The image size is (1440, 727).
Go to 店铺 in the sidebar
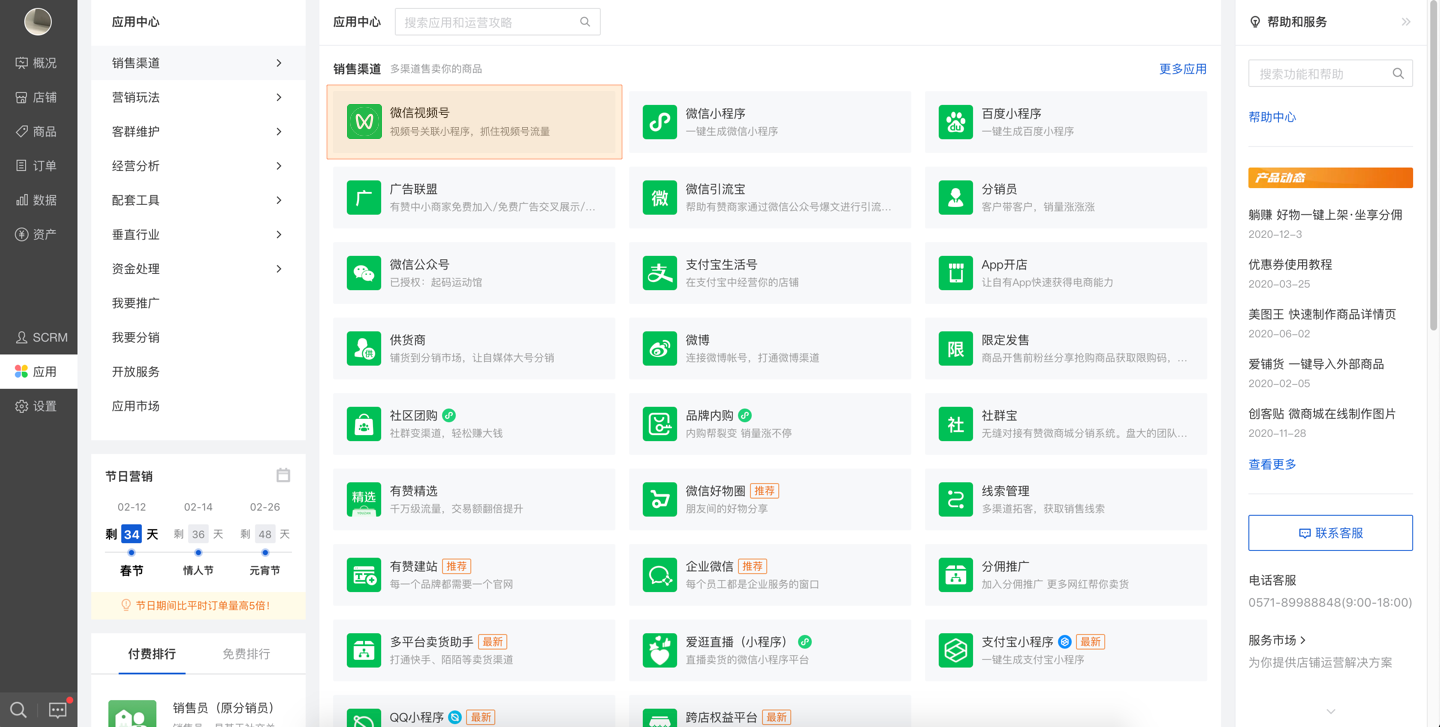coord(38,97)
